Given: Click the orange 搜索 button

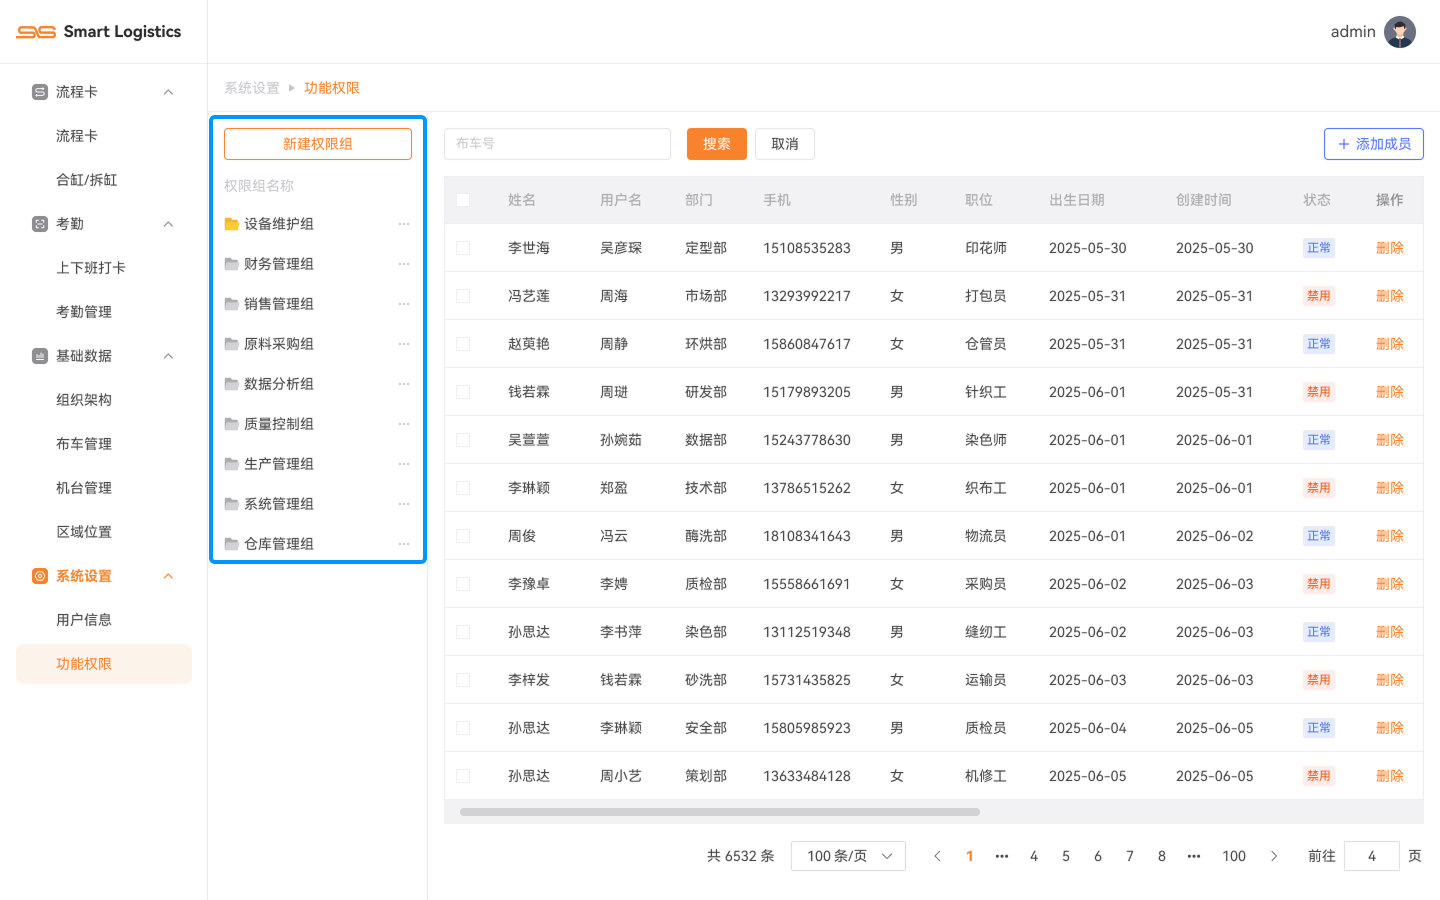Looking at the screenshot, I should 717,144.
